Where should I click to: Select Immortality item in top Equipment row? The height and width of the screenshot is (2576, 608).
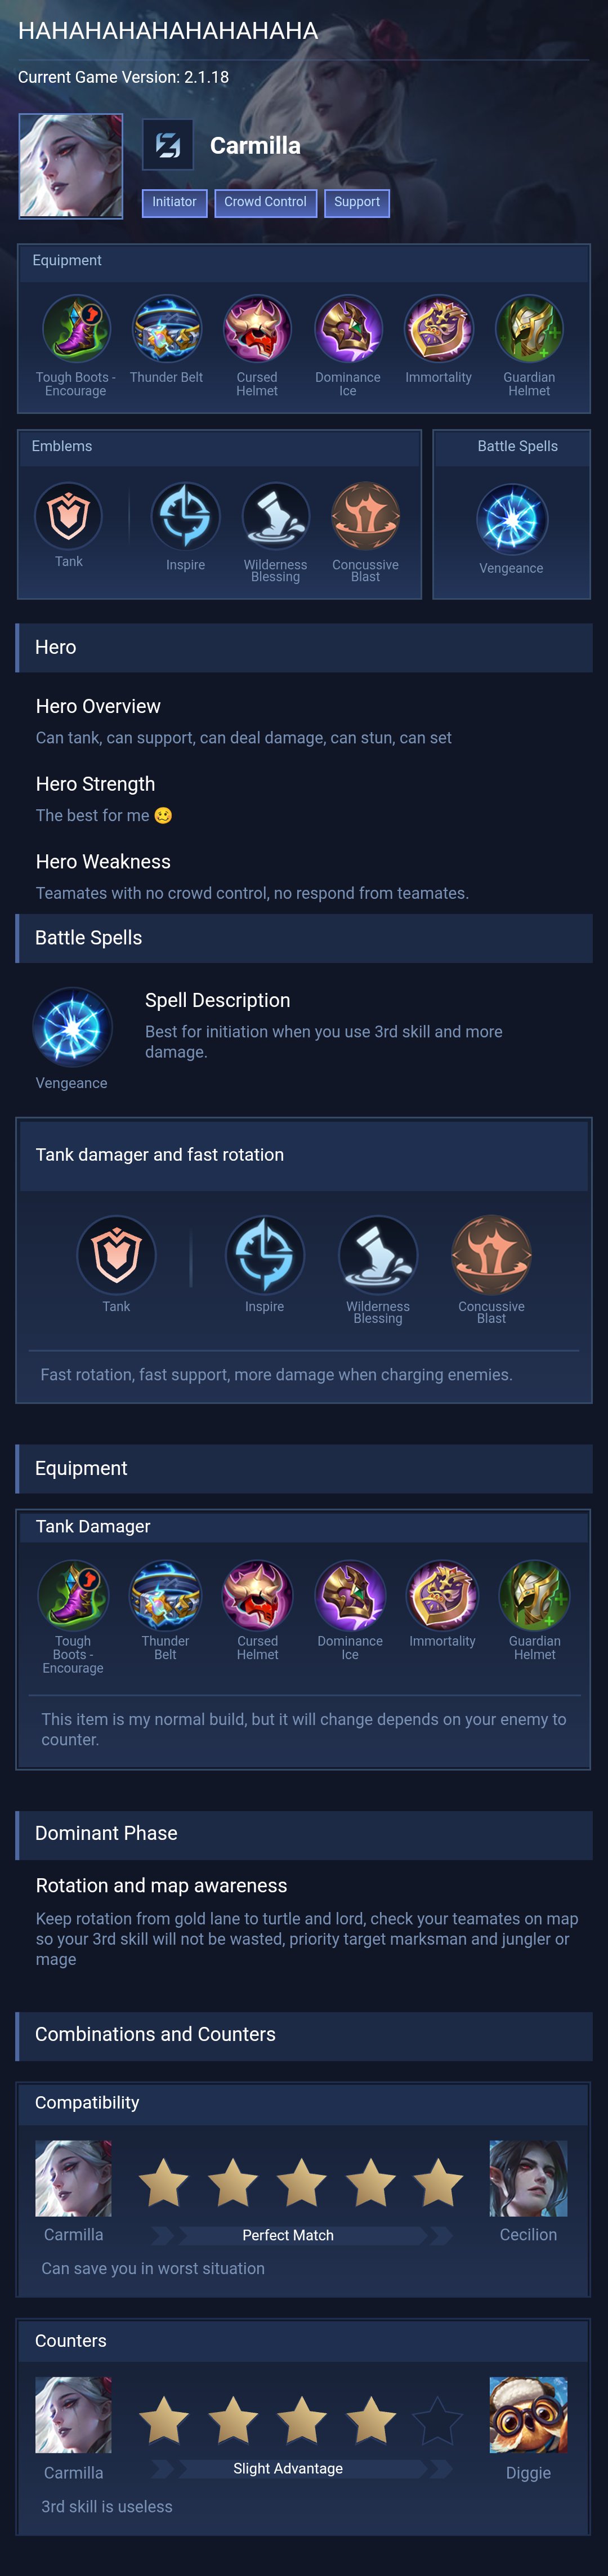coord(438,329)
